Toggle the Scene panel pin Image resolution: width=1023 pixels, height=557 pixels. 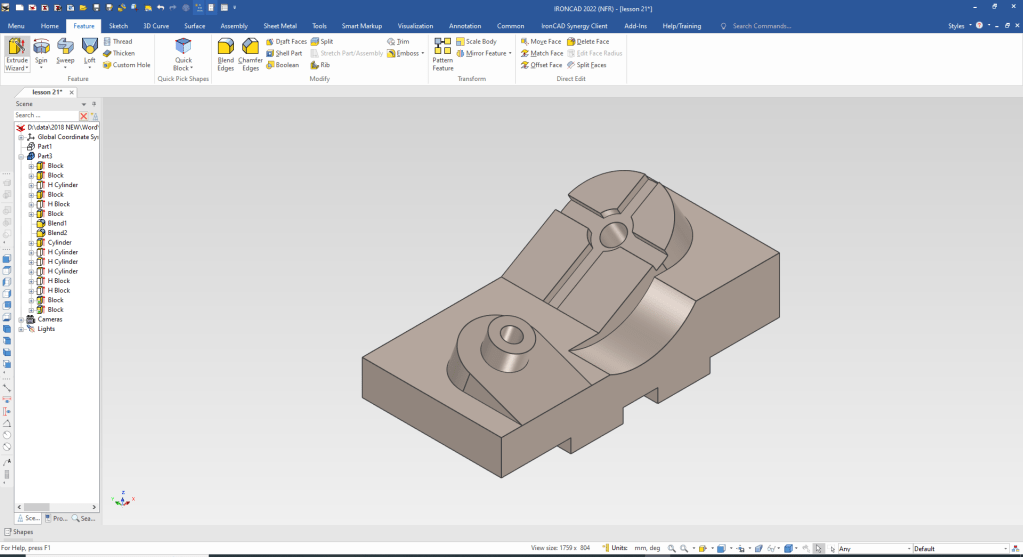[94, 104]
